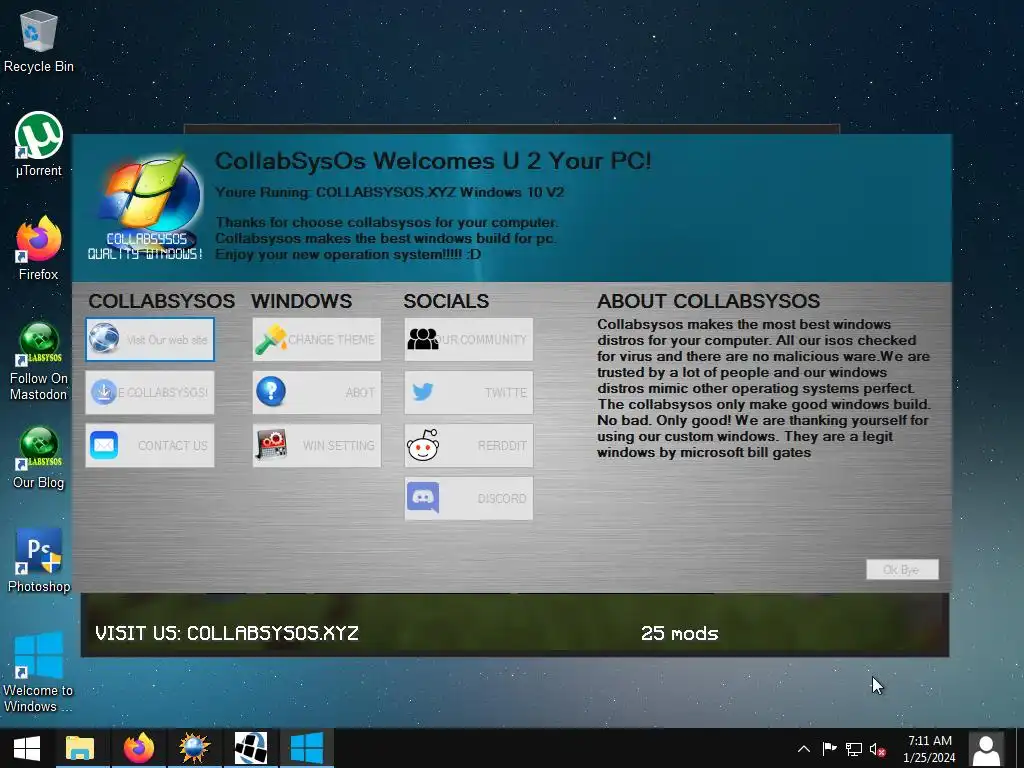Click the SOCIALS column heading
The width and height of the screenshot is (1024, 768).
click(446, 301)
